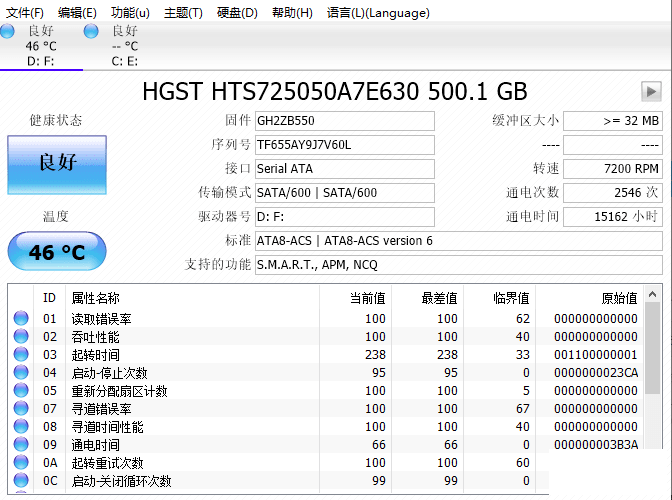
Task: Select attribute name 读取错误率
Action: (102, 319)
